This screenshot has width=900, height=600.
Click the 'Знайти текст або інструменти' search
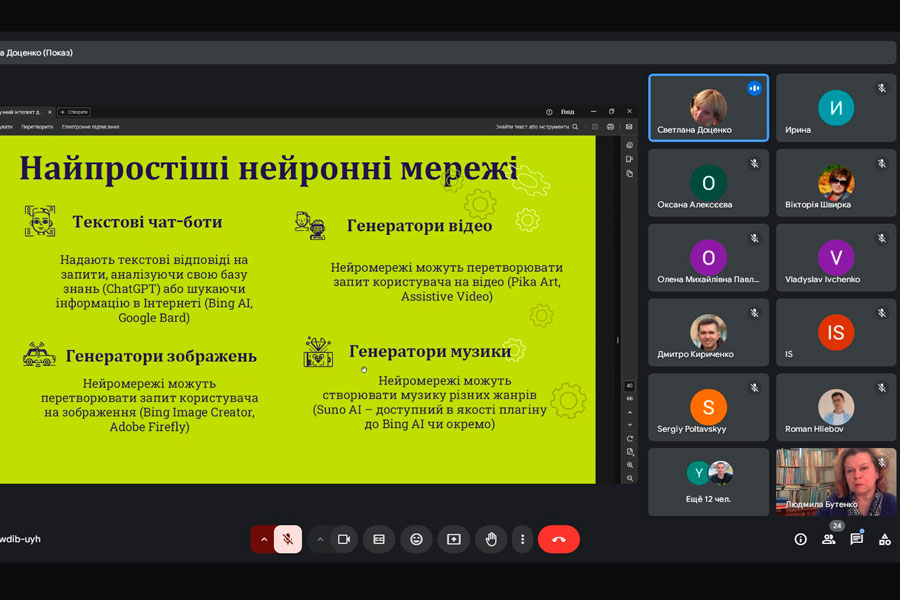point(537,127)
